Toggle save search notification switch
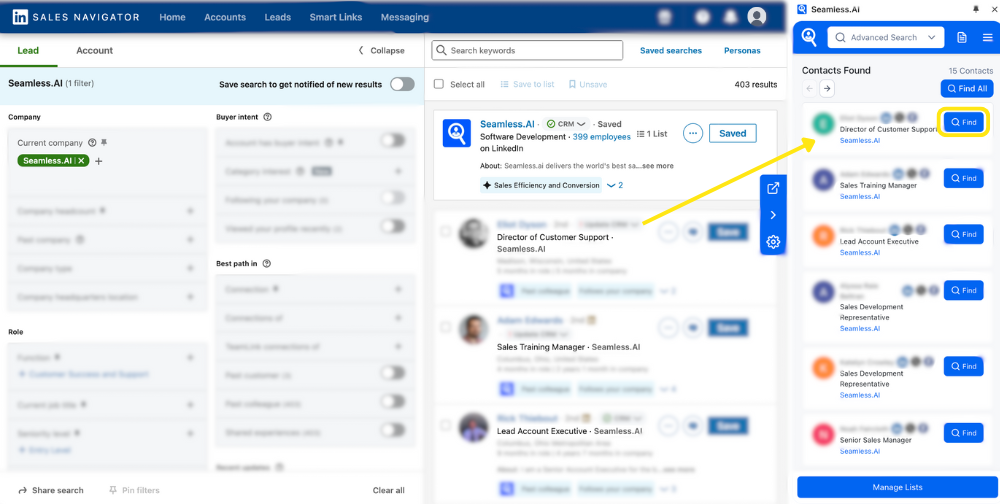 click(x=402, y=84)
